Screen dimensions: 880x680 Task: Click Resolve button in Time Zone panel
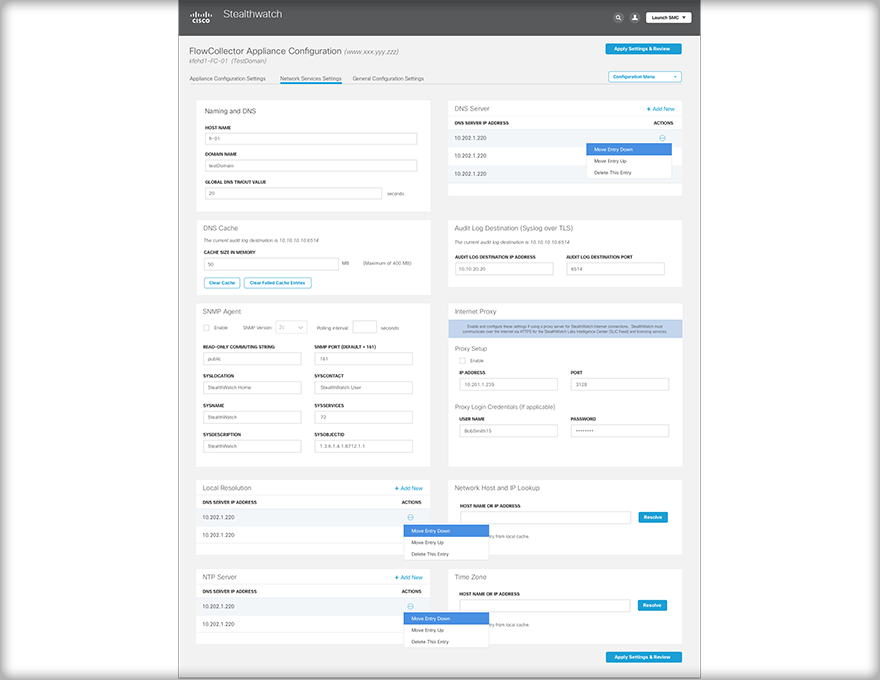652,605
